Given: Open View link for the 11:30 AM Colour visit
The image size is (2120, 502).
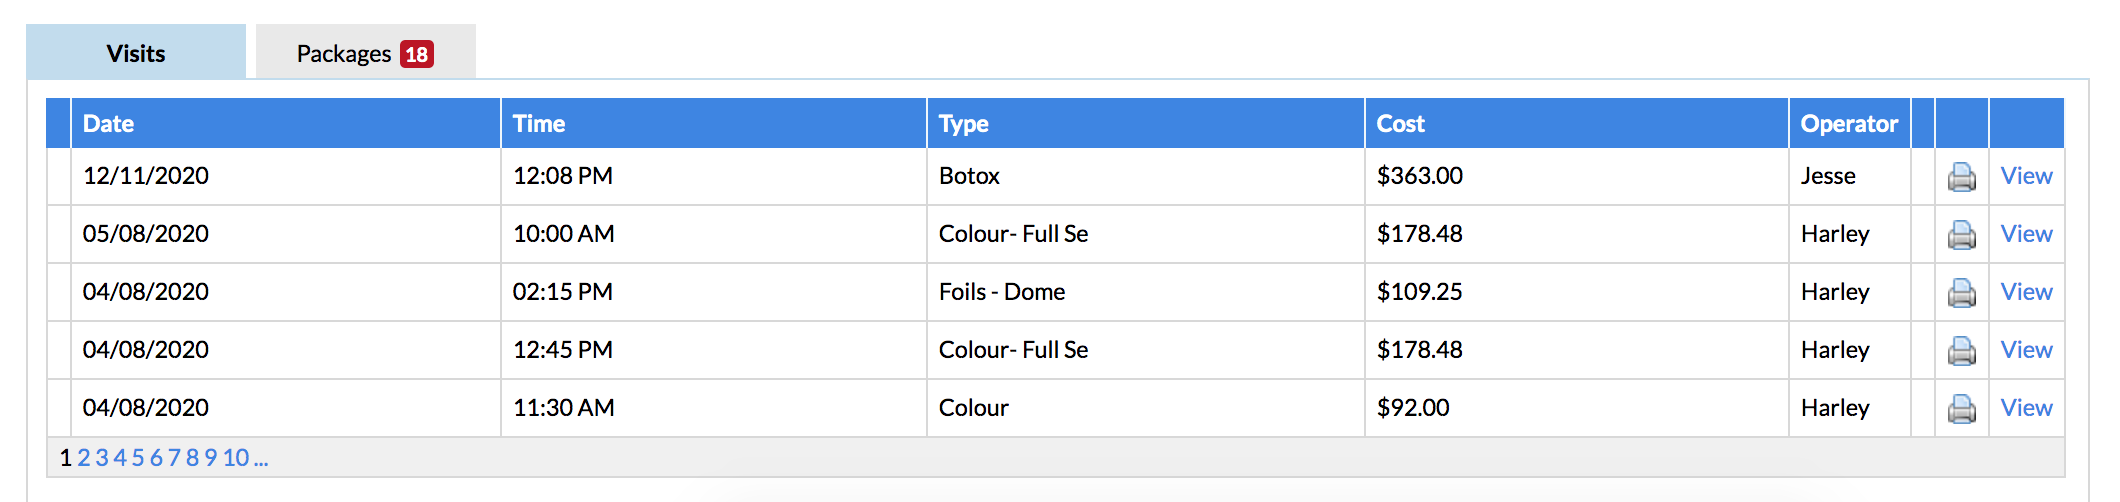Looking at the screenshot, I should coord(2026,408).
